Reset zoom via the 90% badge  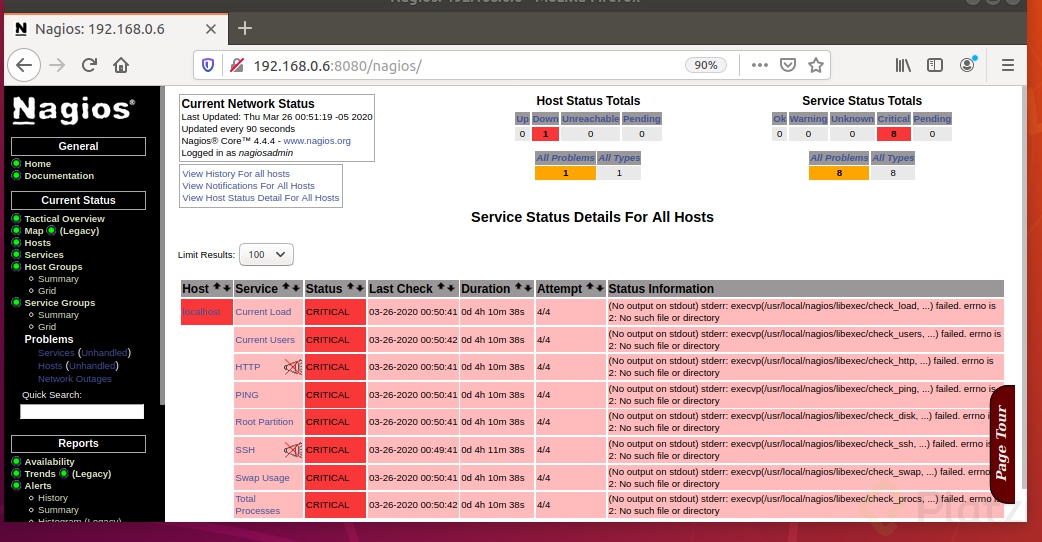(x=706, y=65)
